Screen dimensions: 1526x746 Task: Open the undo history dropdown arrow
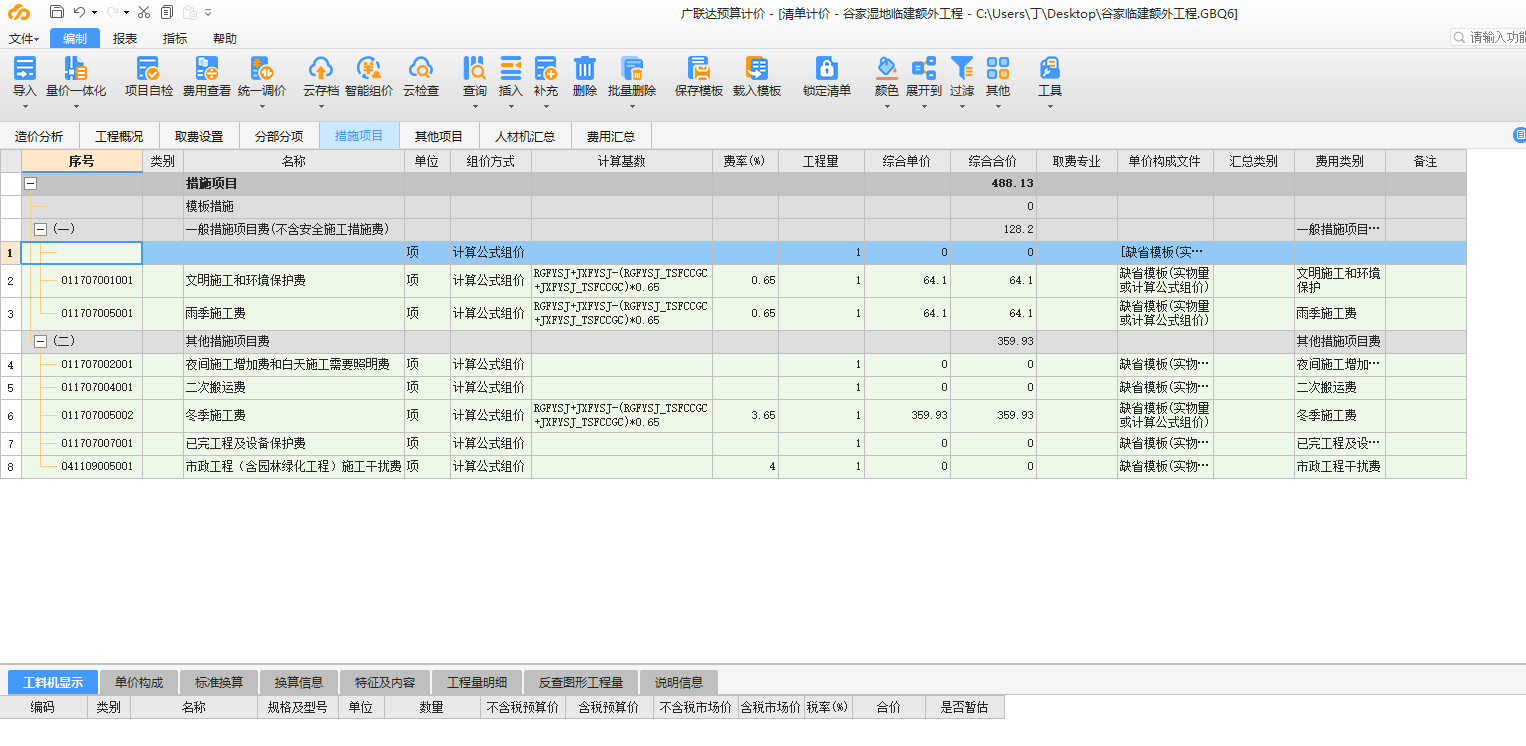(94, 13)
